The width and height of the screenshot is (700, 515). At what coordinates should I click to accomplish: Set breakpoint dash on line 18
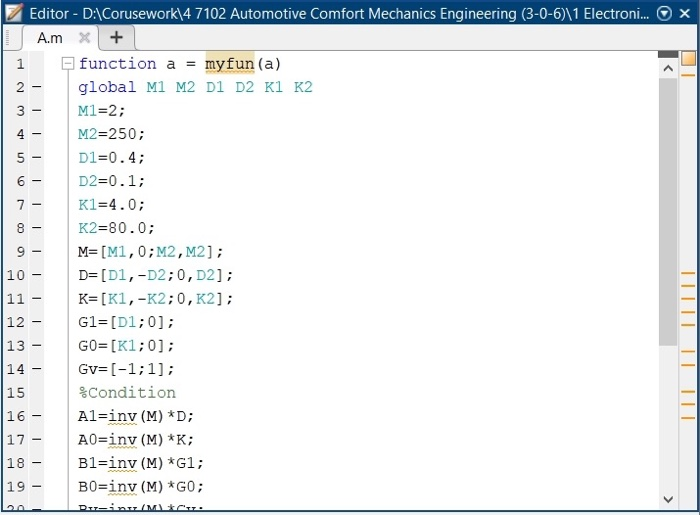tap(37, 463)
